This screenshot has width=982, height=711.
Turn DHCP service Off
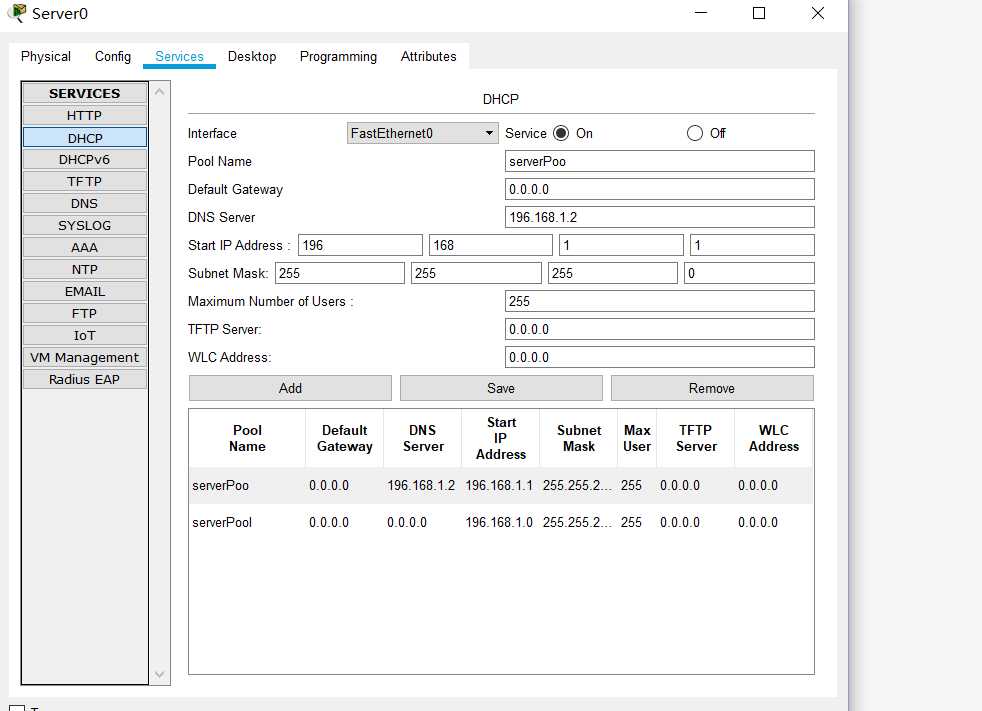coord(695,133)
